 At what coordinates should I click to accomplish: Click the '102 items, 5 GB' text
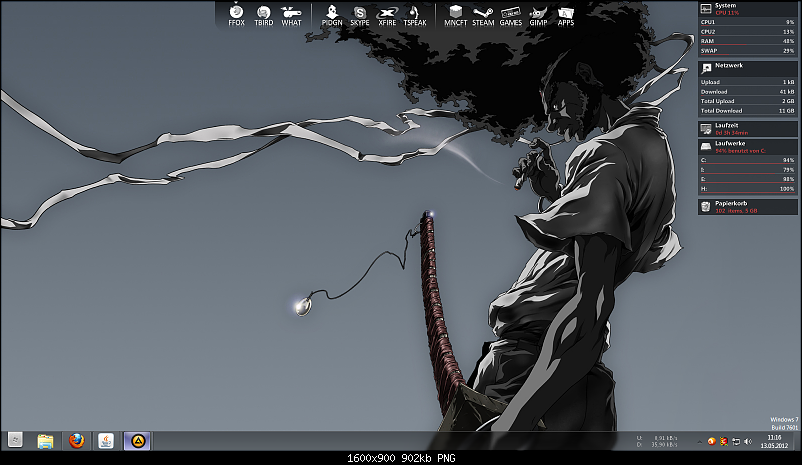[736, 211]
